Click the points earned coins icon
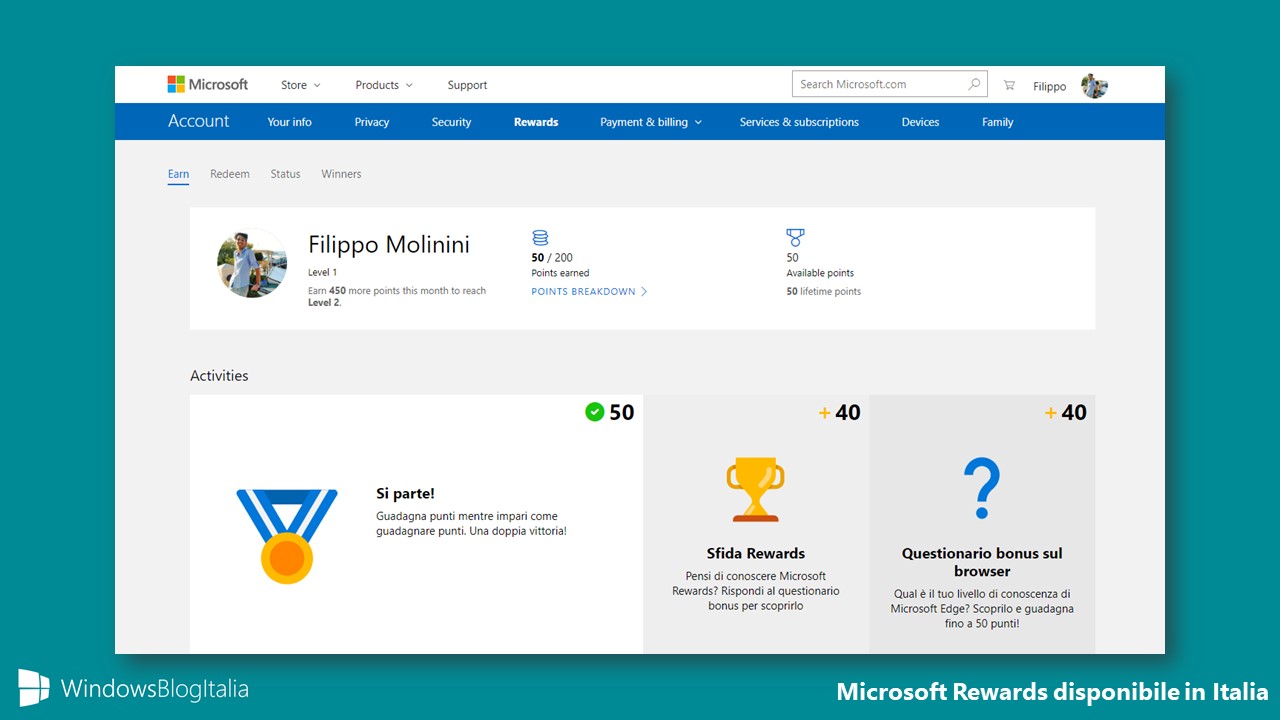The width and height of the screenshot is (1280, 720). pos(540,238)
